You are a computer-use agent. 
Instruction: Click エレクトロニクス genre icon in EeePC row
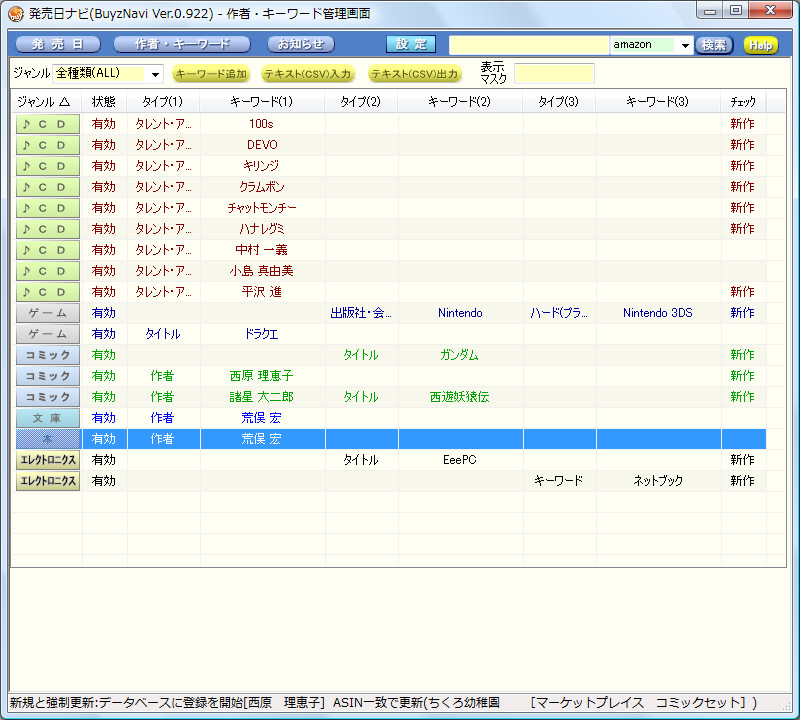click(47, 460)
